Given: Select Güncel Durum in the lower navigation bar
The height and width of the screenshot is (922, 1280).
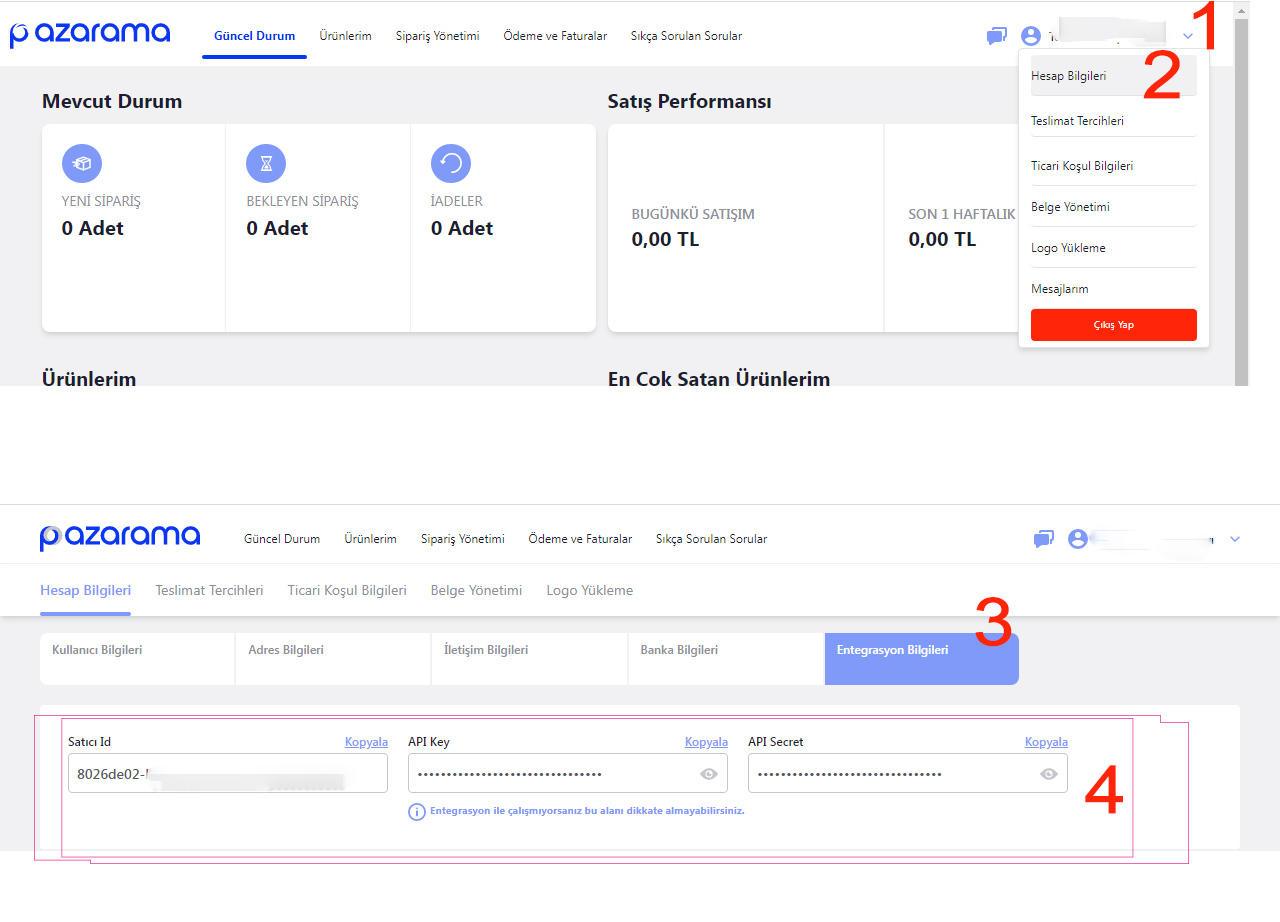Looking at the screenshot, I should pyautogui.click(x=282, y=539).
